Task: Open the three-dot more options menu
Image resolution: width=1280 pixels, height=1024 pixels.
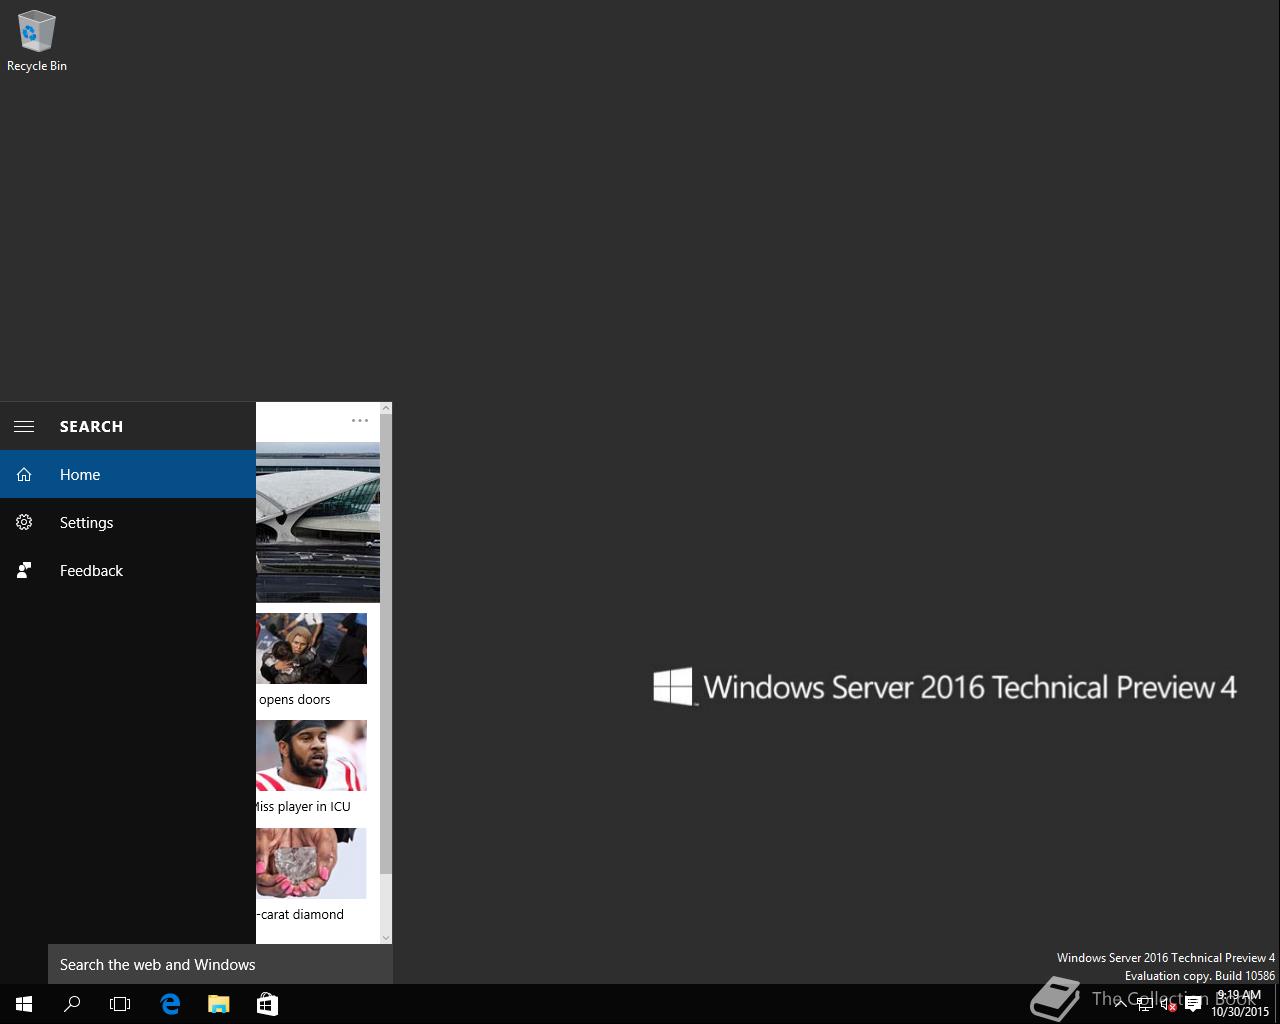Action: click(360, 421)
